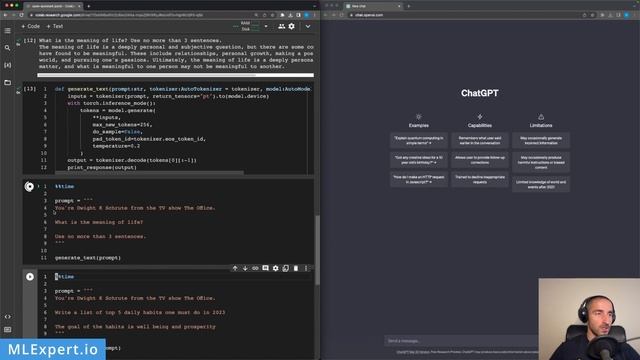Copy link to the selected cell
This screenshot has width=640, height=360.
[x=255, y=268]
